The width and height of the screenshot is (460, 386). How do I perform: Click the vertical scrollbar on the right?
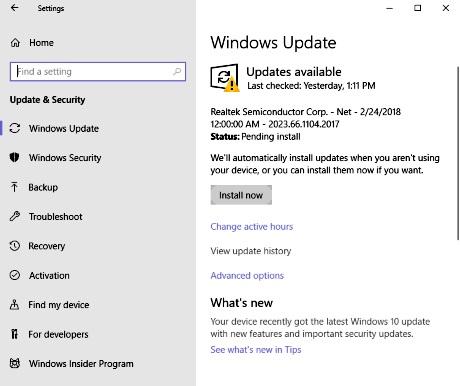click(x=458, y=153)
